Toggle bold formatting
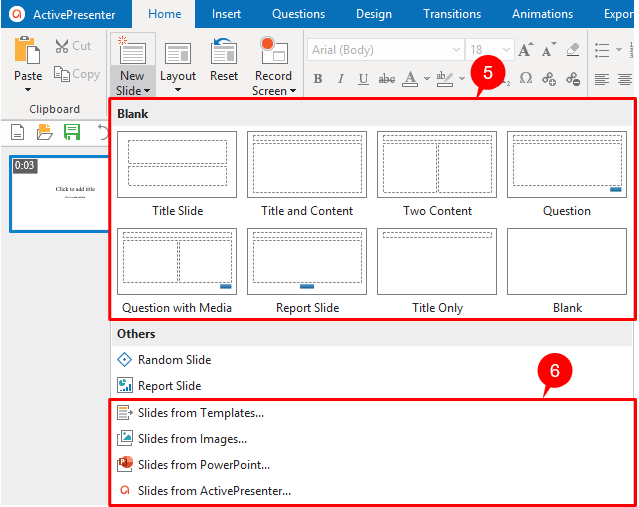The height and width of the screenshot is (507, 639). click(x=318, y=79)
